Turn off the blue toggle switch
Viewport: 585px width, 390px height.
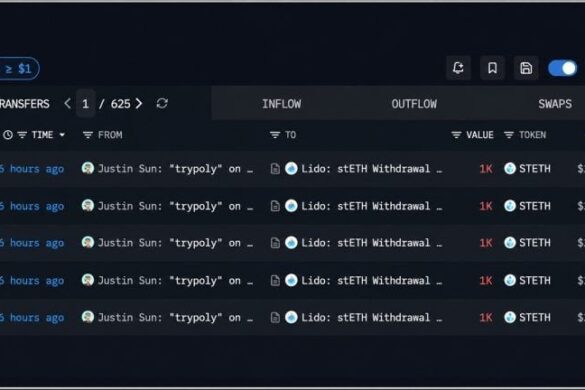point(562,68)
